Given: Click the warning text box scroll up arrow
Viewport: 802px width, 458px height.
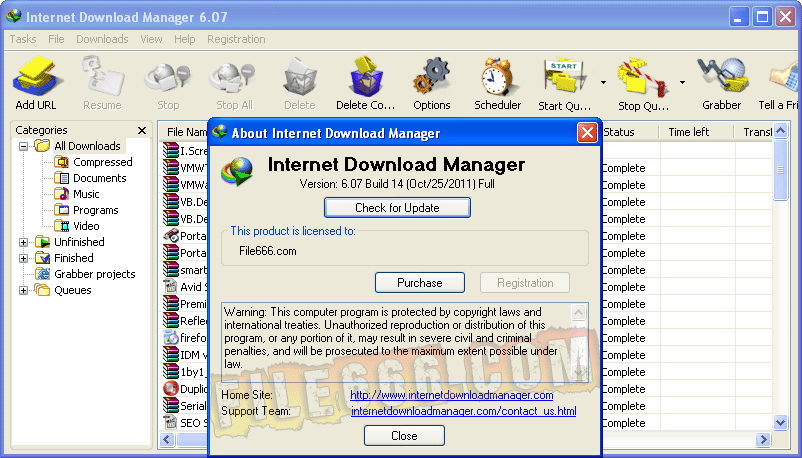Looking at the screenshot, I should pos(578,312).
